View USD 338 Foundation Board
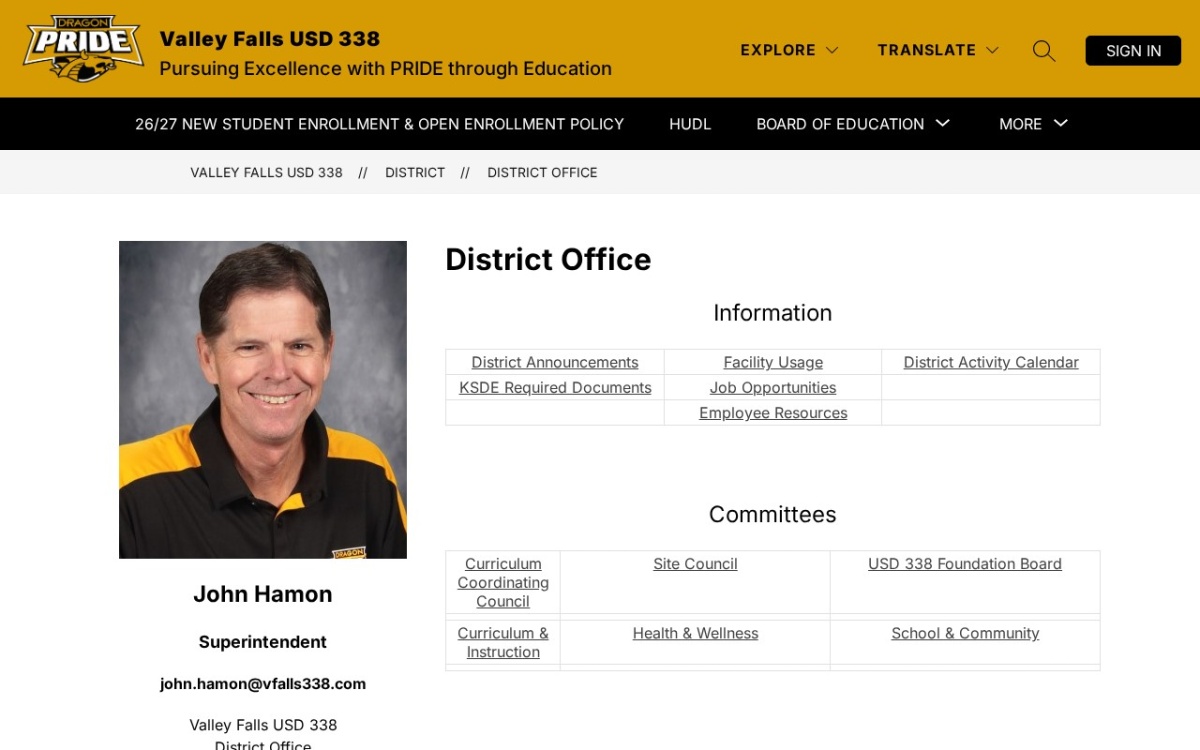Viewport: 1200px width, 750px height. [x=965, y=564]
